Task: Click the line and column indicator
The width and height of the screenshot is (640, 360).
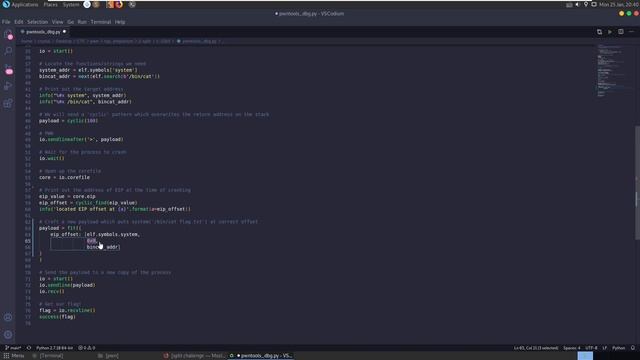Action: 536,348
